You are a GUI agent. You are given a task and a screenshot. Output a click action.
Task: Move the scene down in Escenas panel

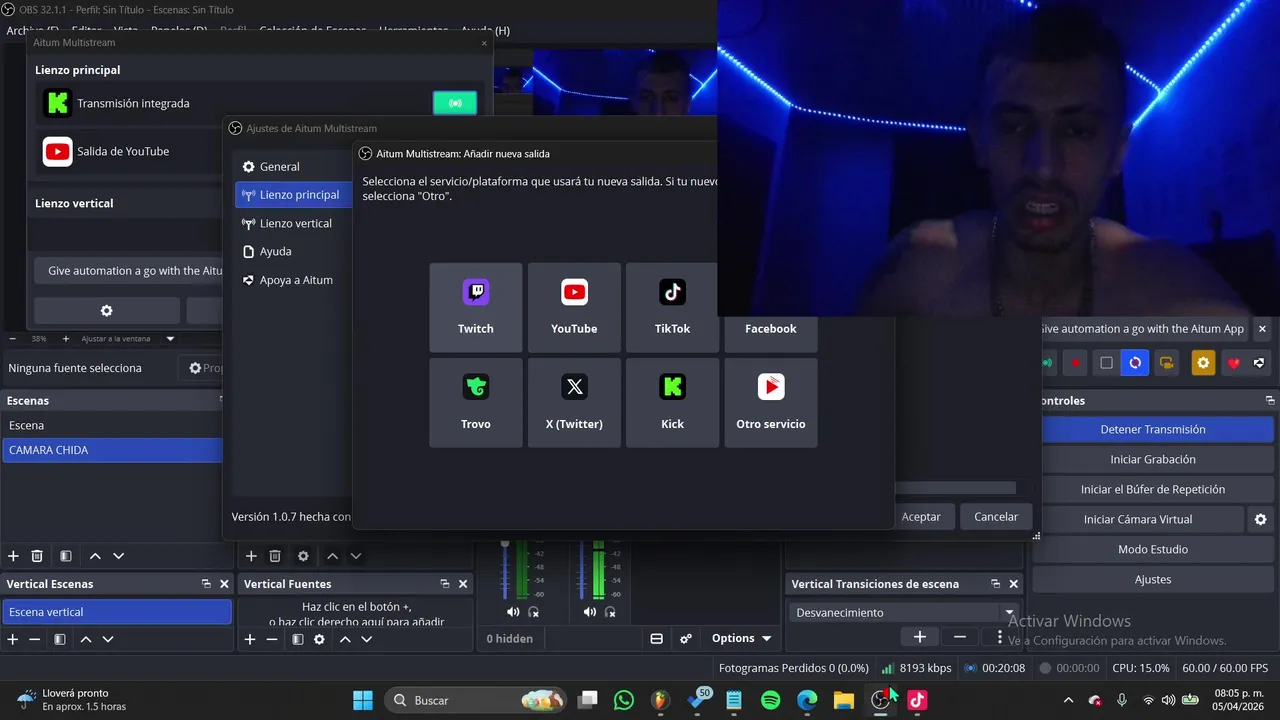point(119,556)
